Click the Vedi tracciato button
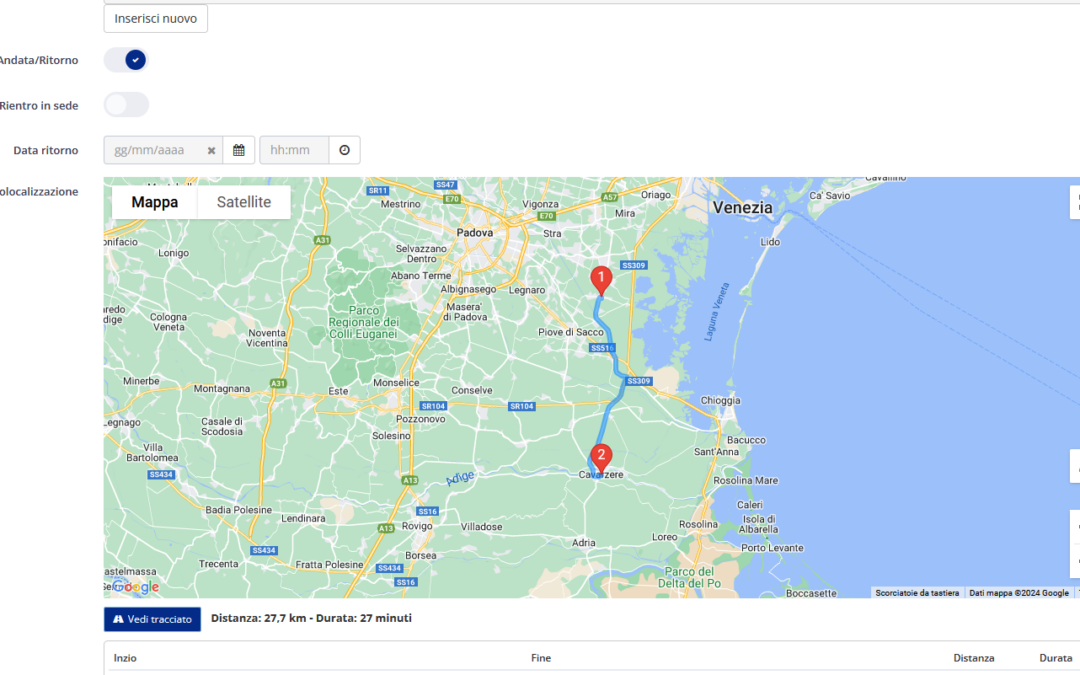 pyautogui.click(x=152, y=619)
